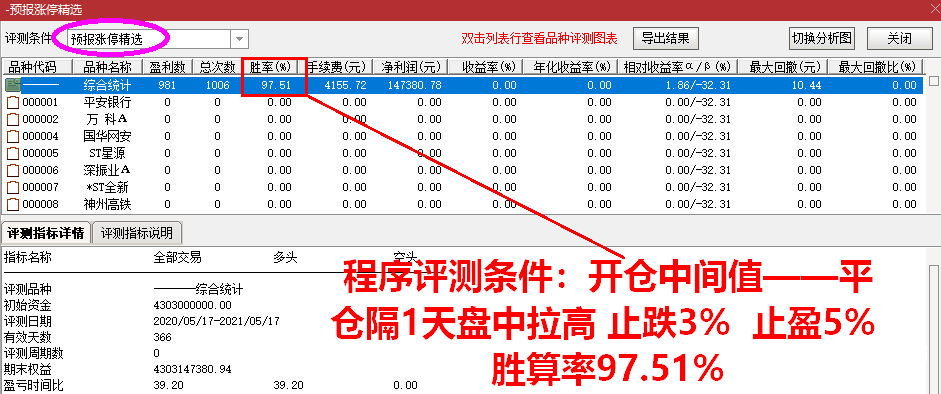Sort by the 净利润(元) column header
The image size is (941, 394).
pos(410,67)
